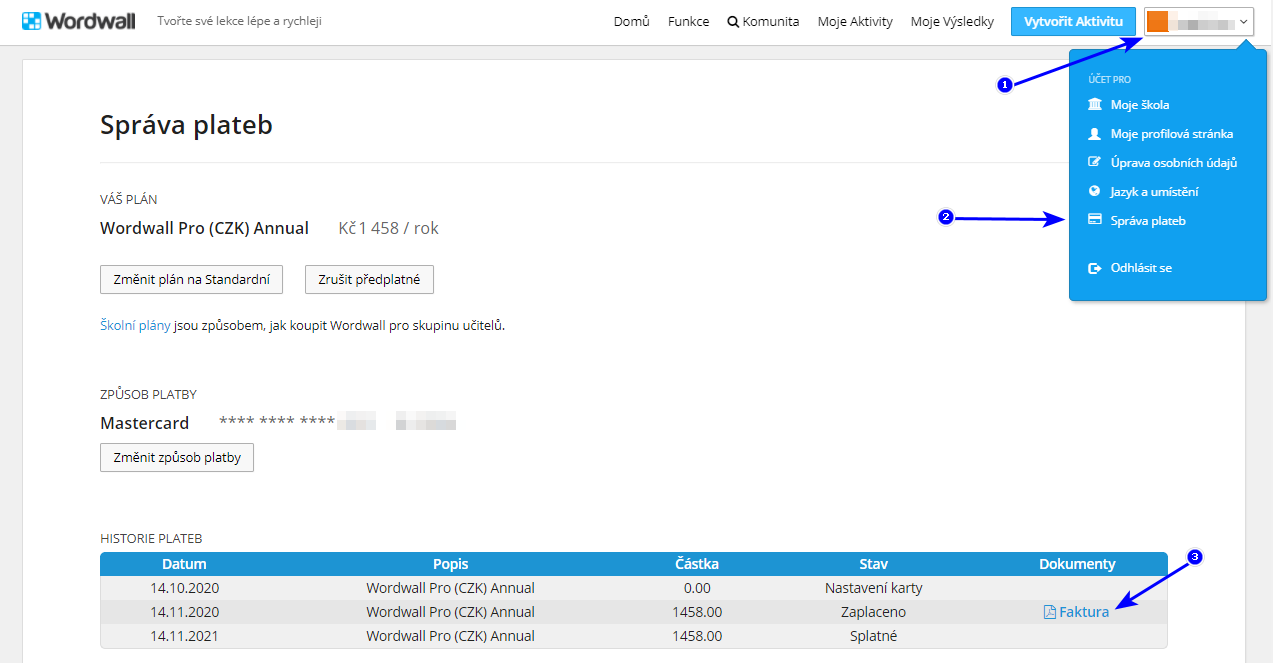Open the Domů menu item
The height and width of the screenshot is (663, 1273).
pos(632,22)
